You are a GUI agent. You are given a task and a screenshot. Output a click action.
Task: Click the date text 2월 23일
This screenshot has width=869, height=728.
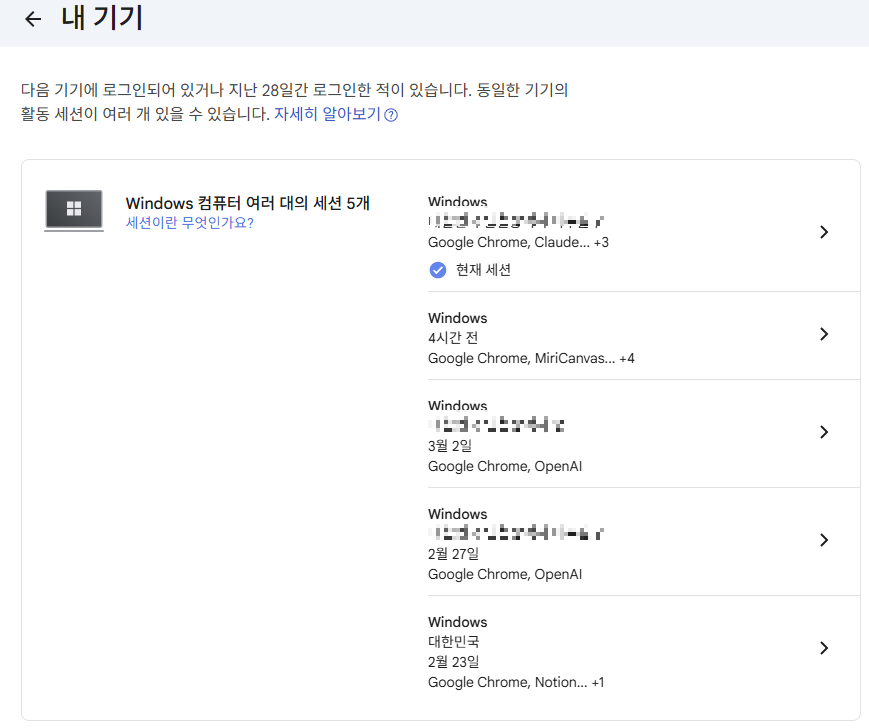coord(453,662)
